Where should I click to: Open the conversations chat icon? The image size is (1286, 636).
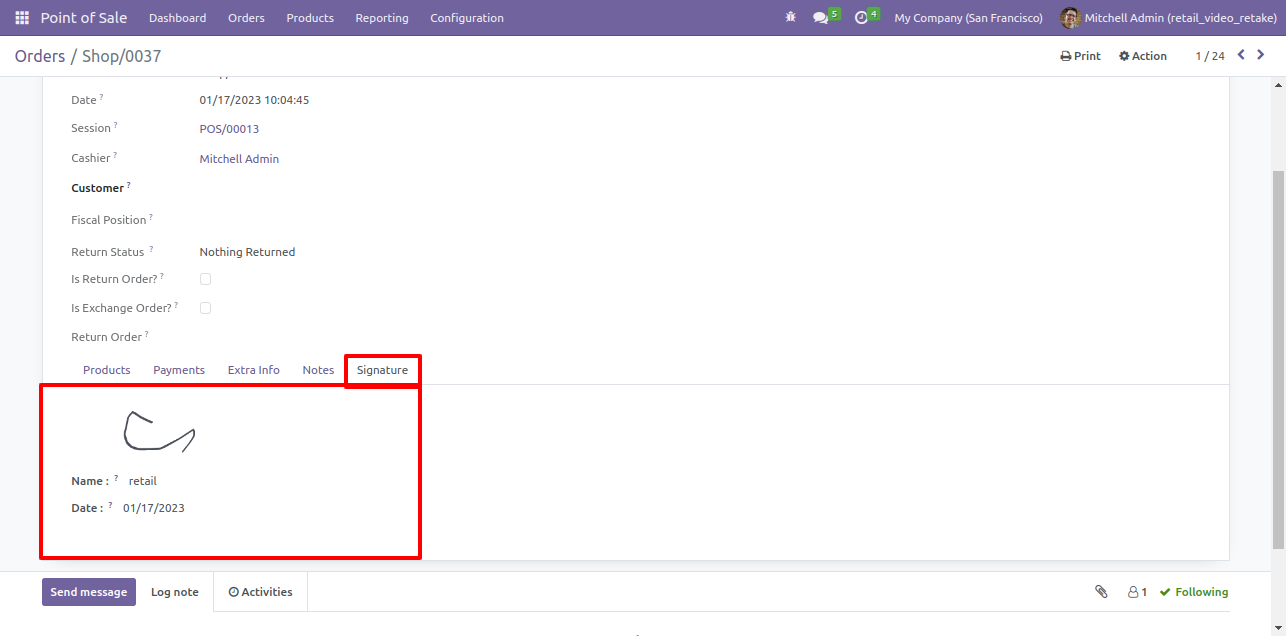pos(821,18)
